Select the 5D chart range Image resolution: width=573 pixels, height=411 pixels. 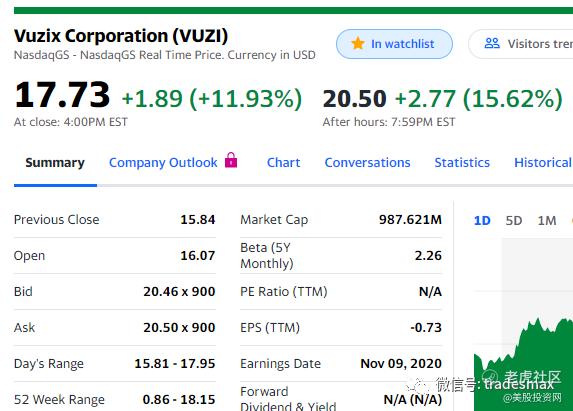[x=514, y=221]
